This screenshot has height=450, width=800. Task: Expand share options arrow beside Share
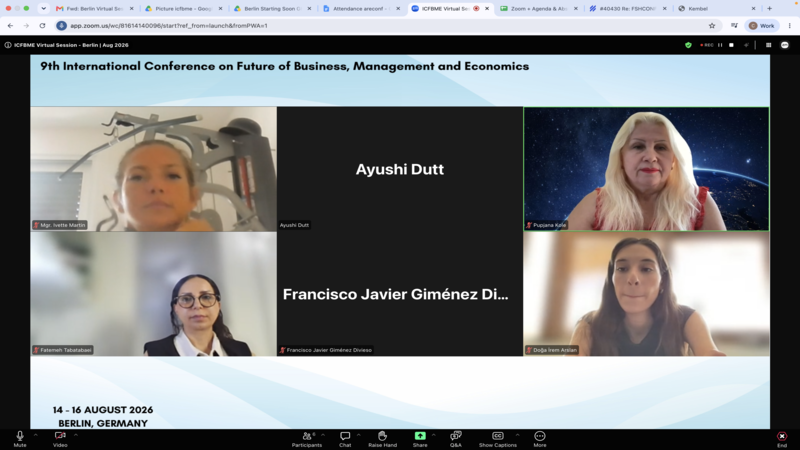pyautogui.click(x=434, y=435)
